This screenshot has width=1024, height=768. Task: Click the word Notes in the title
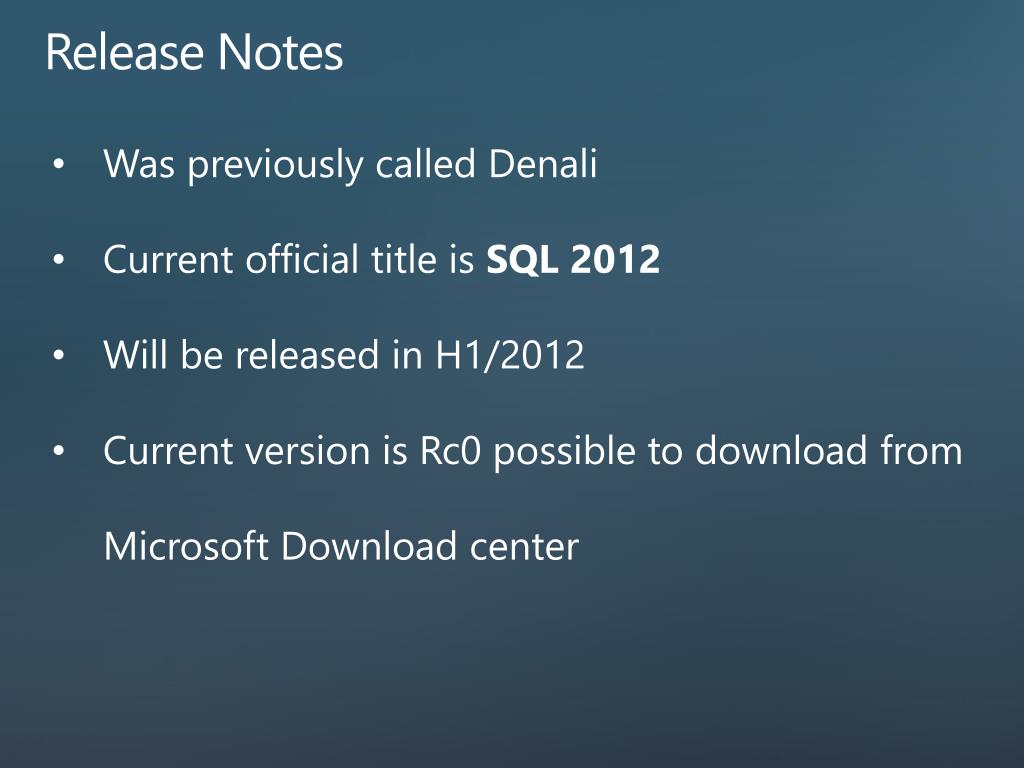tap(280, 52)
